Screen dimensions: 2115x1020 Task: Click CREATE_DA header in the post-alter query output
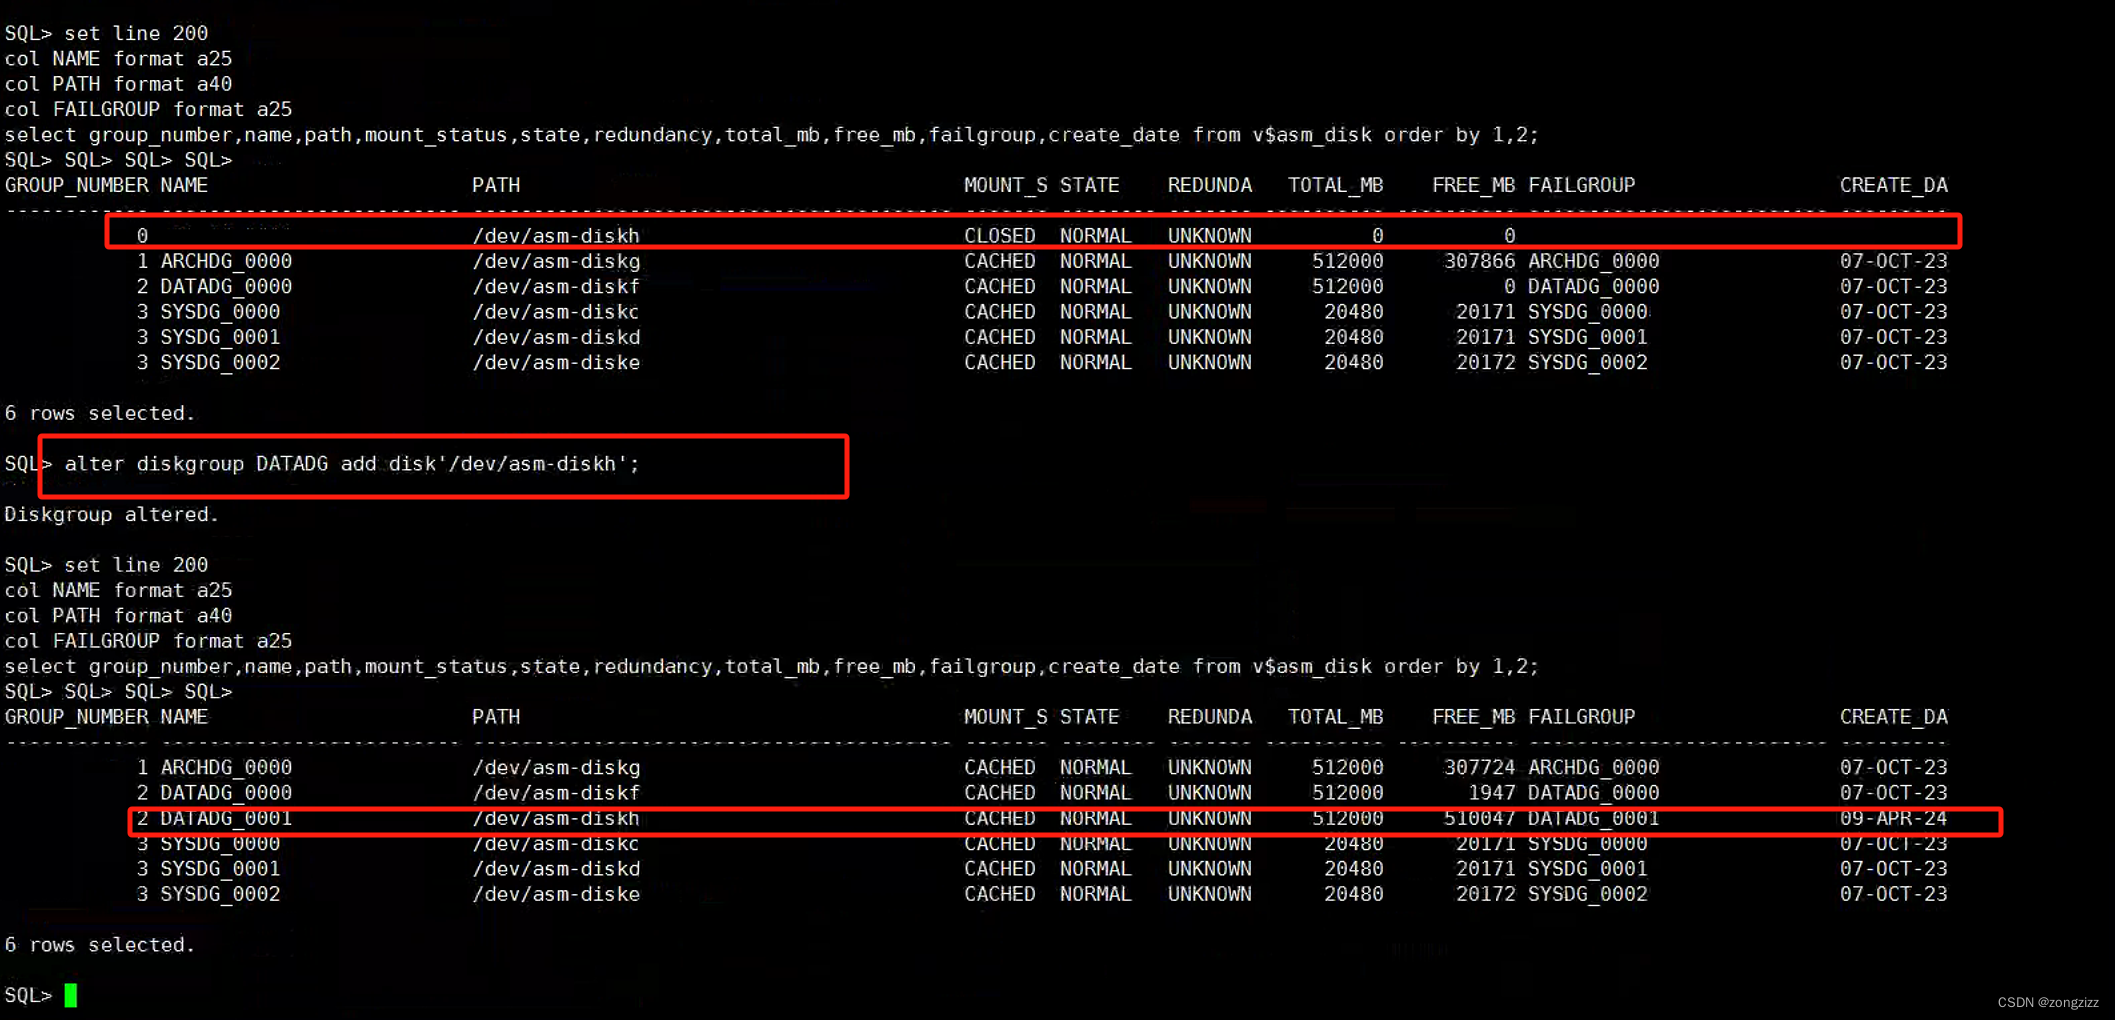click(x=1893, y=717)
